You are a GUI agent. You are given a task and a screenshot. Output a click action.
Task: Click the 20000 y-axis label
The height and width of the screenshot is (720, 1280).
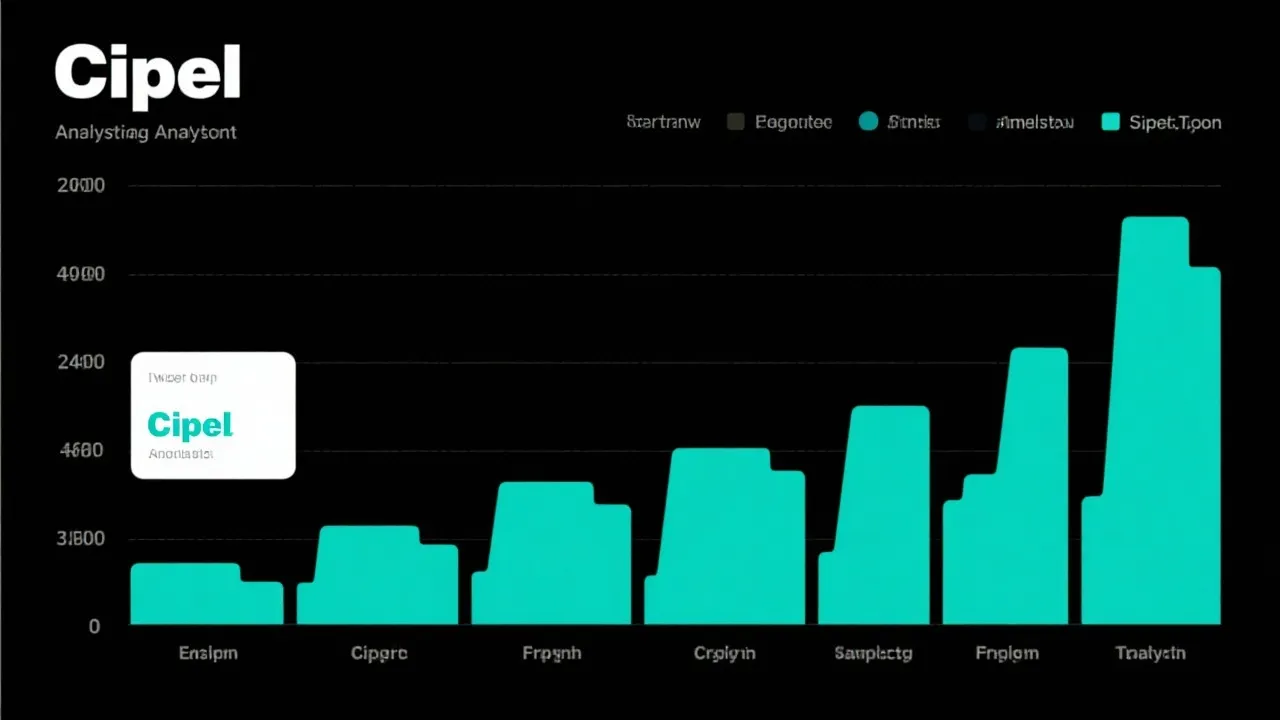click(x=81, y=186)
